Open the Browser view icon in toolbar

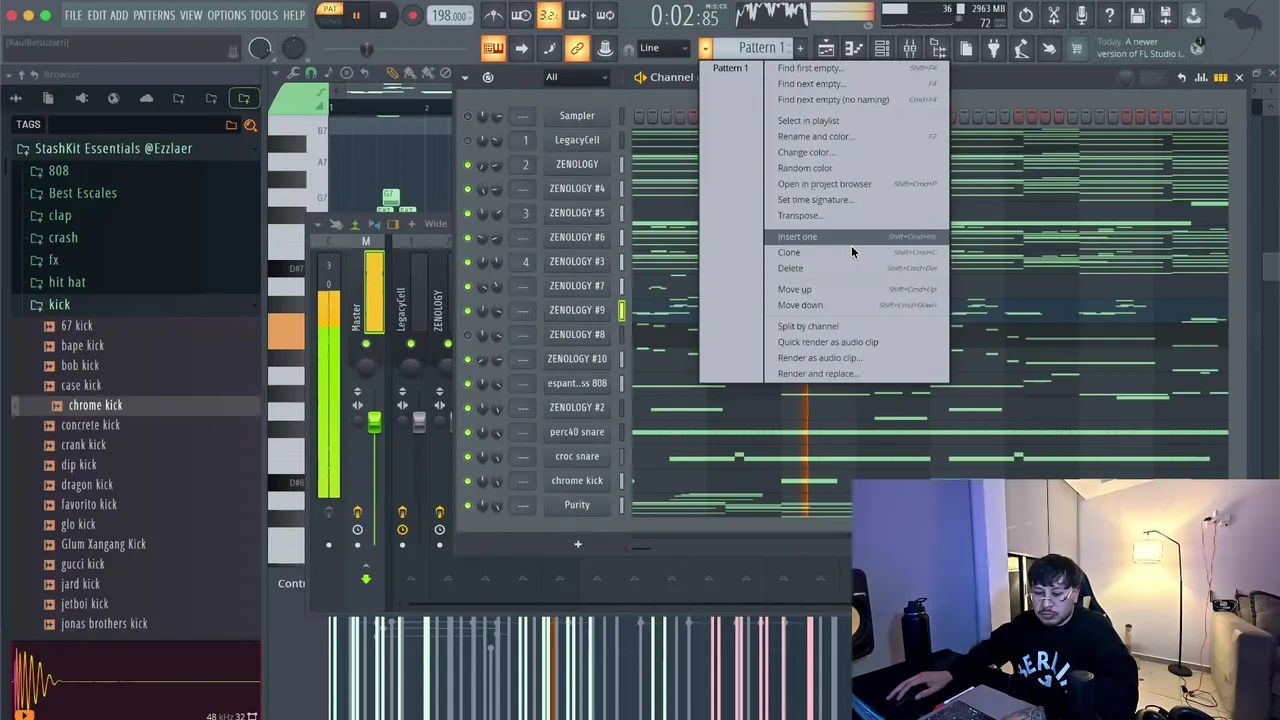(x=938, y=48)
